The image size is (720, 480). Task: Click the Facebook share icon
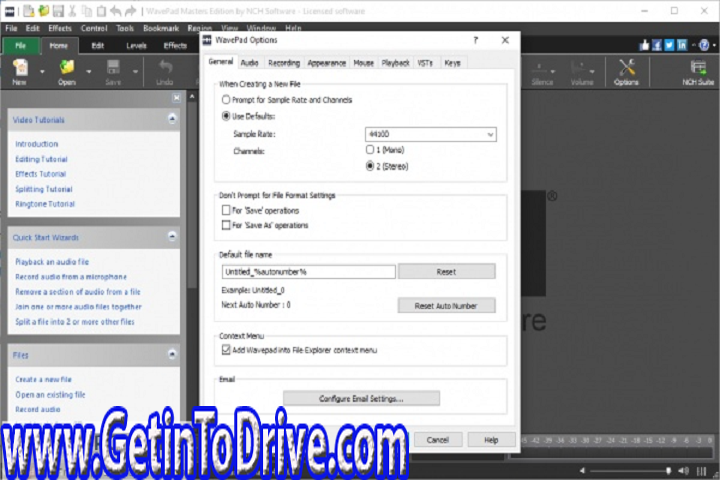657,45
